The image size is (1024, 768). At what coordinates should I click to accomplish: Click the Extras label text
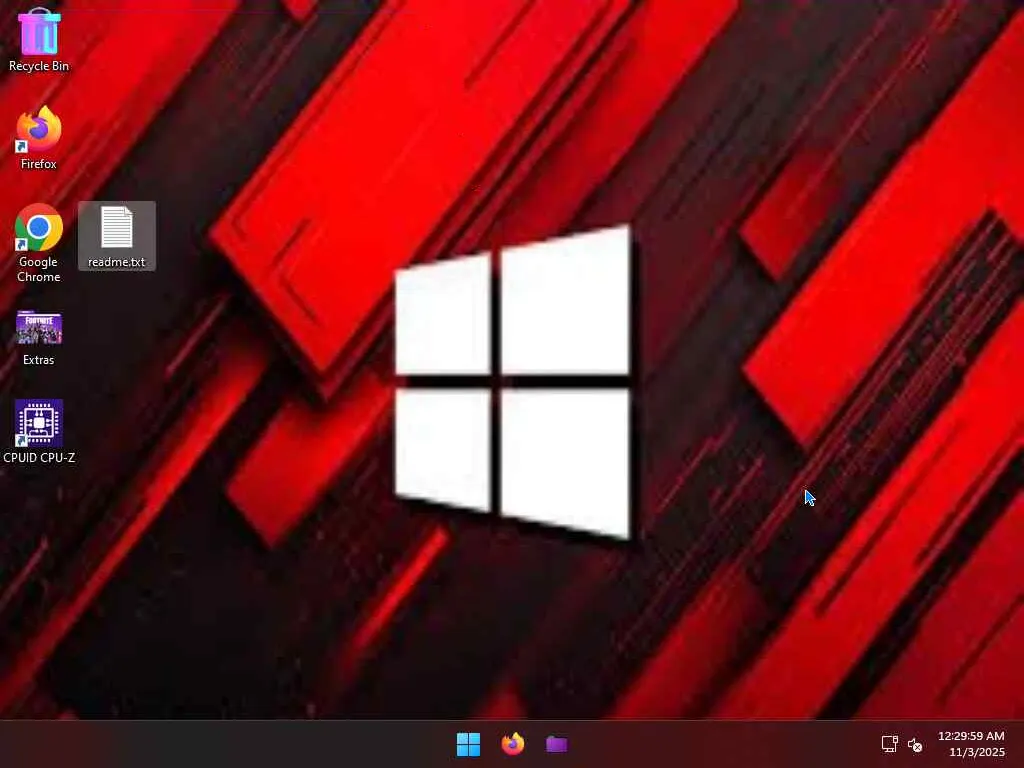[x=39, y=360]
